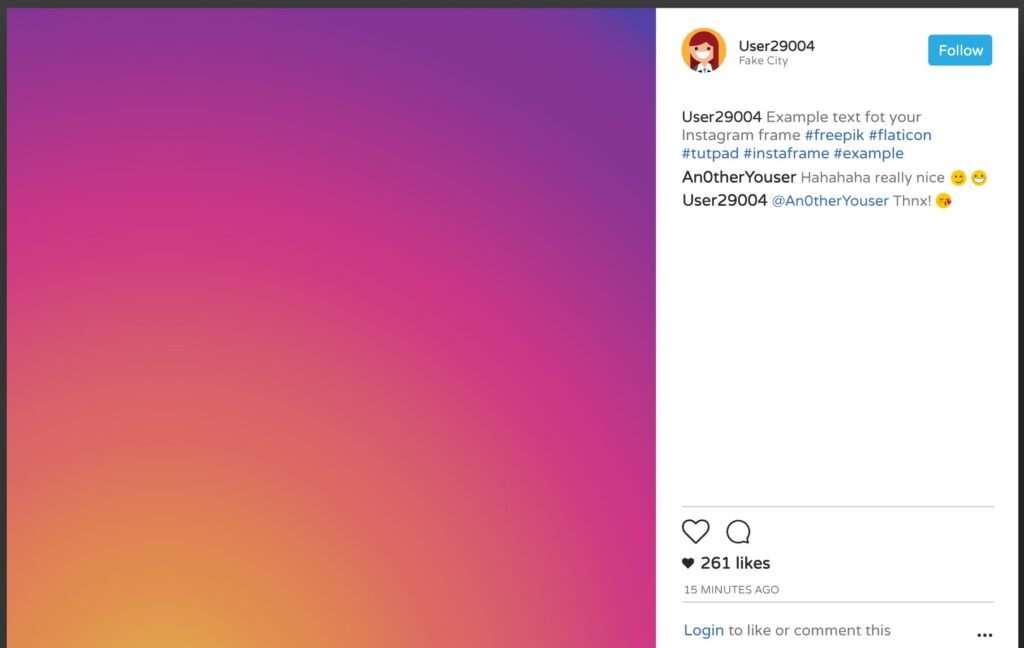1024x648 pixels.
Task: Open the #example hashtag
Action: click(x=869, y=154)
